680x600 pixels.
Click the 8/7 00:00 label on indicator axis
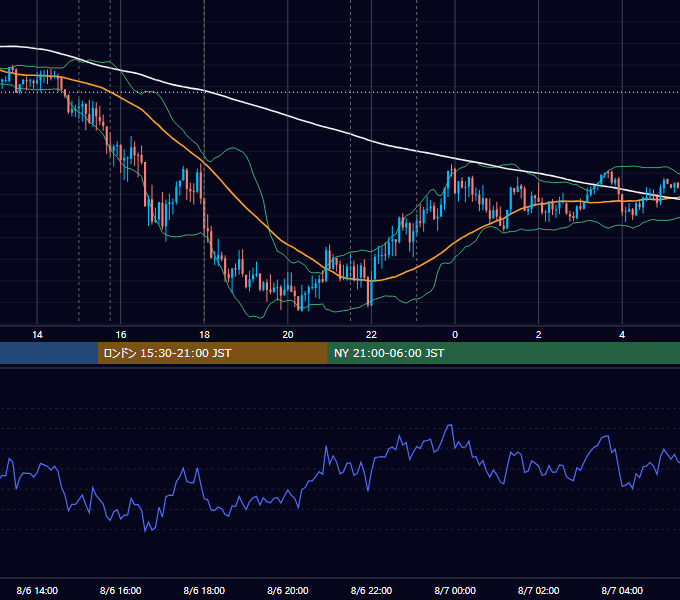pyautogui.click(x=455, y=590)
